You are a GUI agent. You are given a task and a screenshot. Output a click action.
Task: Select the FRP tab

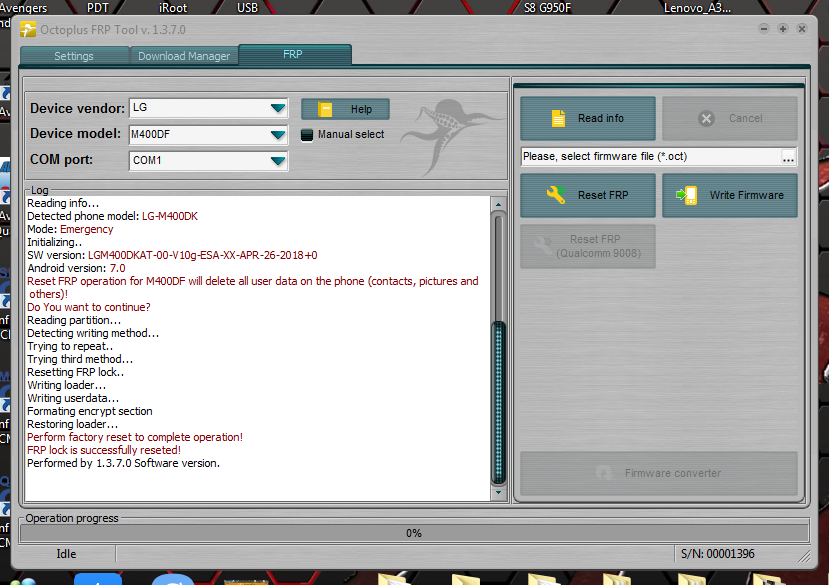pos(294,54)
